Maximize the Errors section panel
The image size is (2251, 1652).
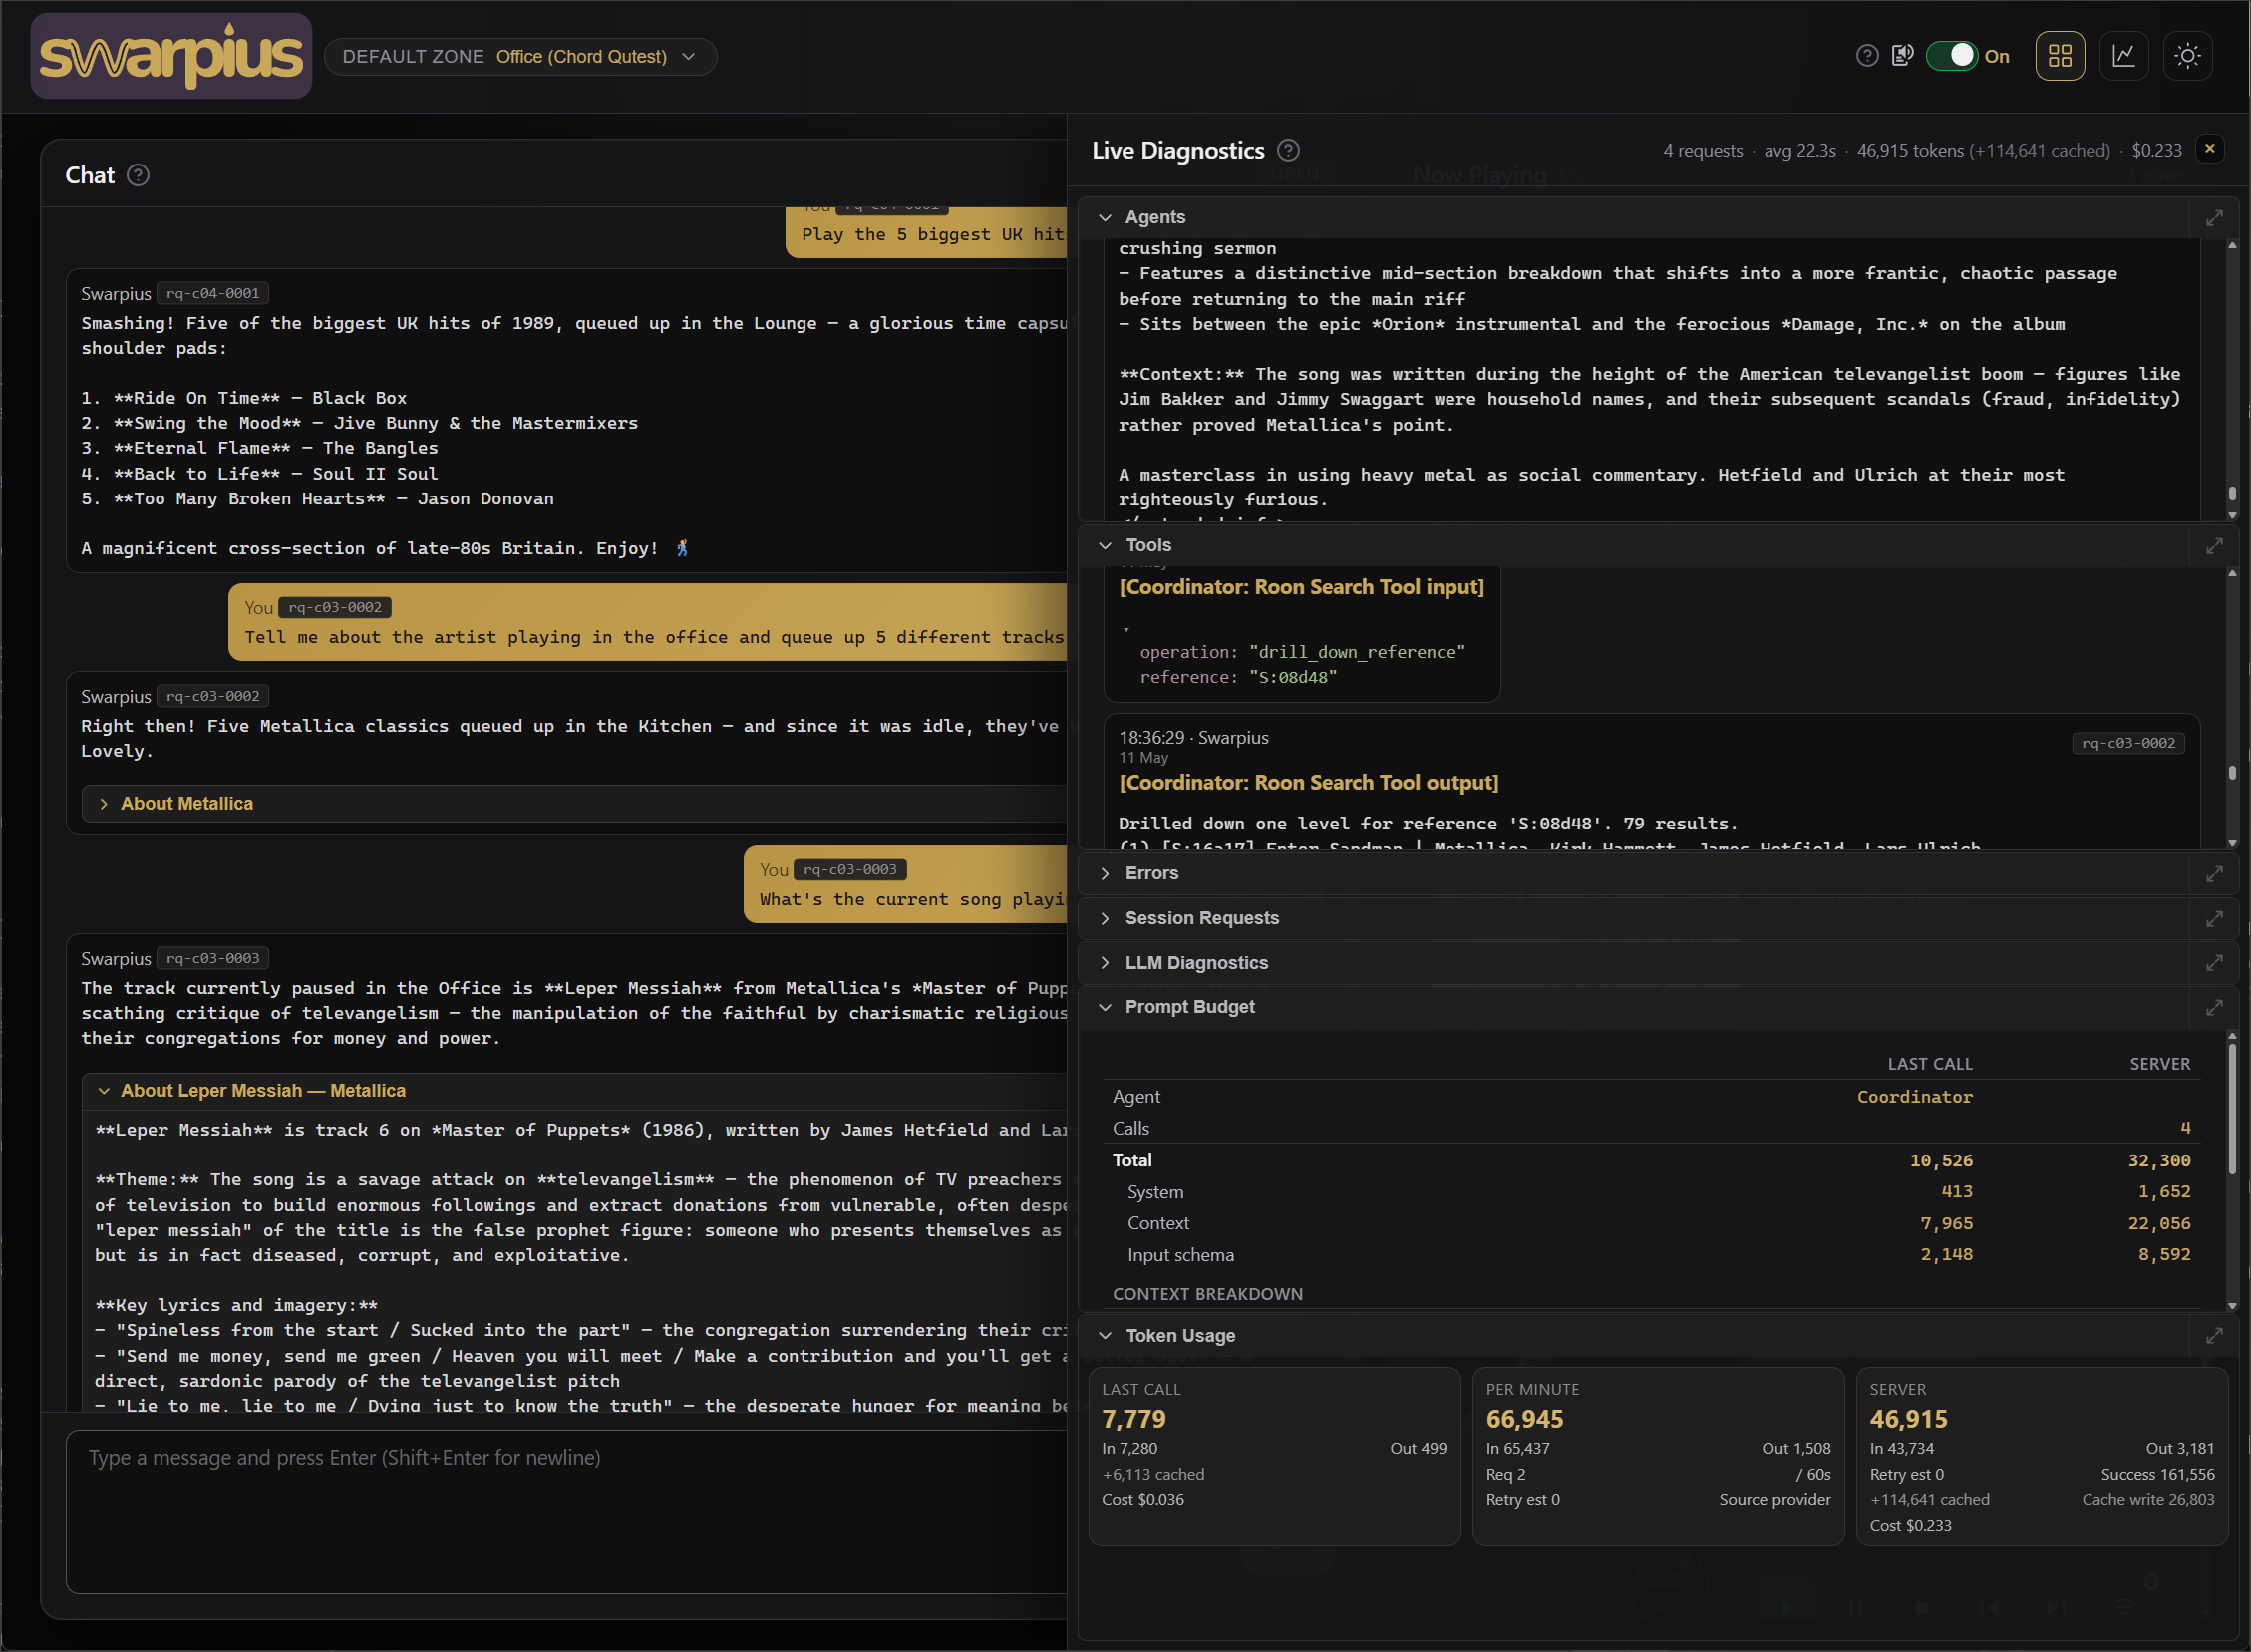point(2214,874)
